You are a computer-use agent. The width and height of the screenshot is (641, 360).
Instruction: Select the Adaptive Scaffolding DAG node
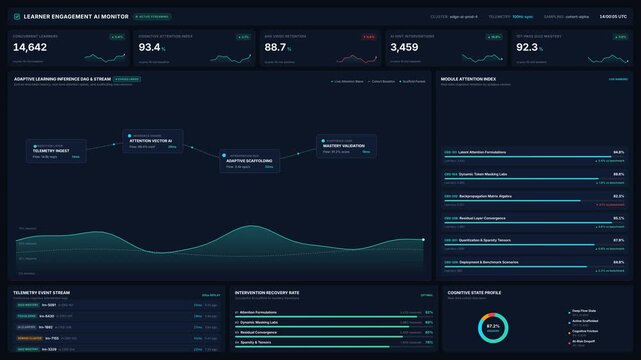pyautogui.click(x=249, y=161)
